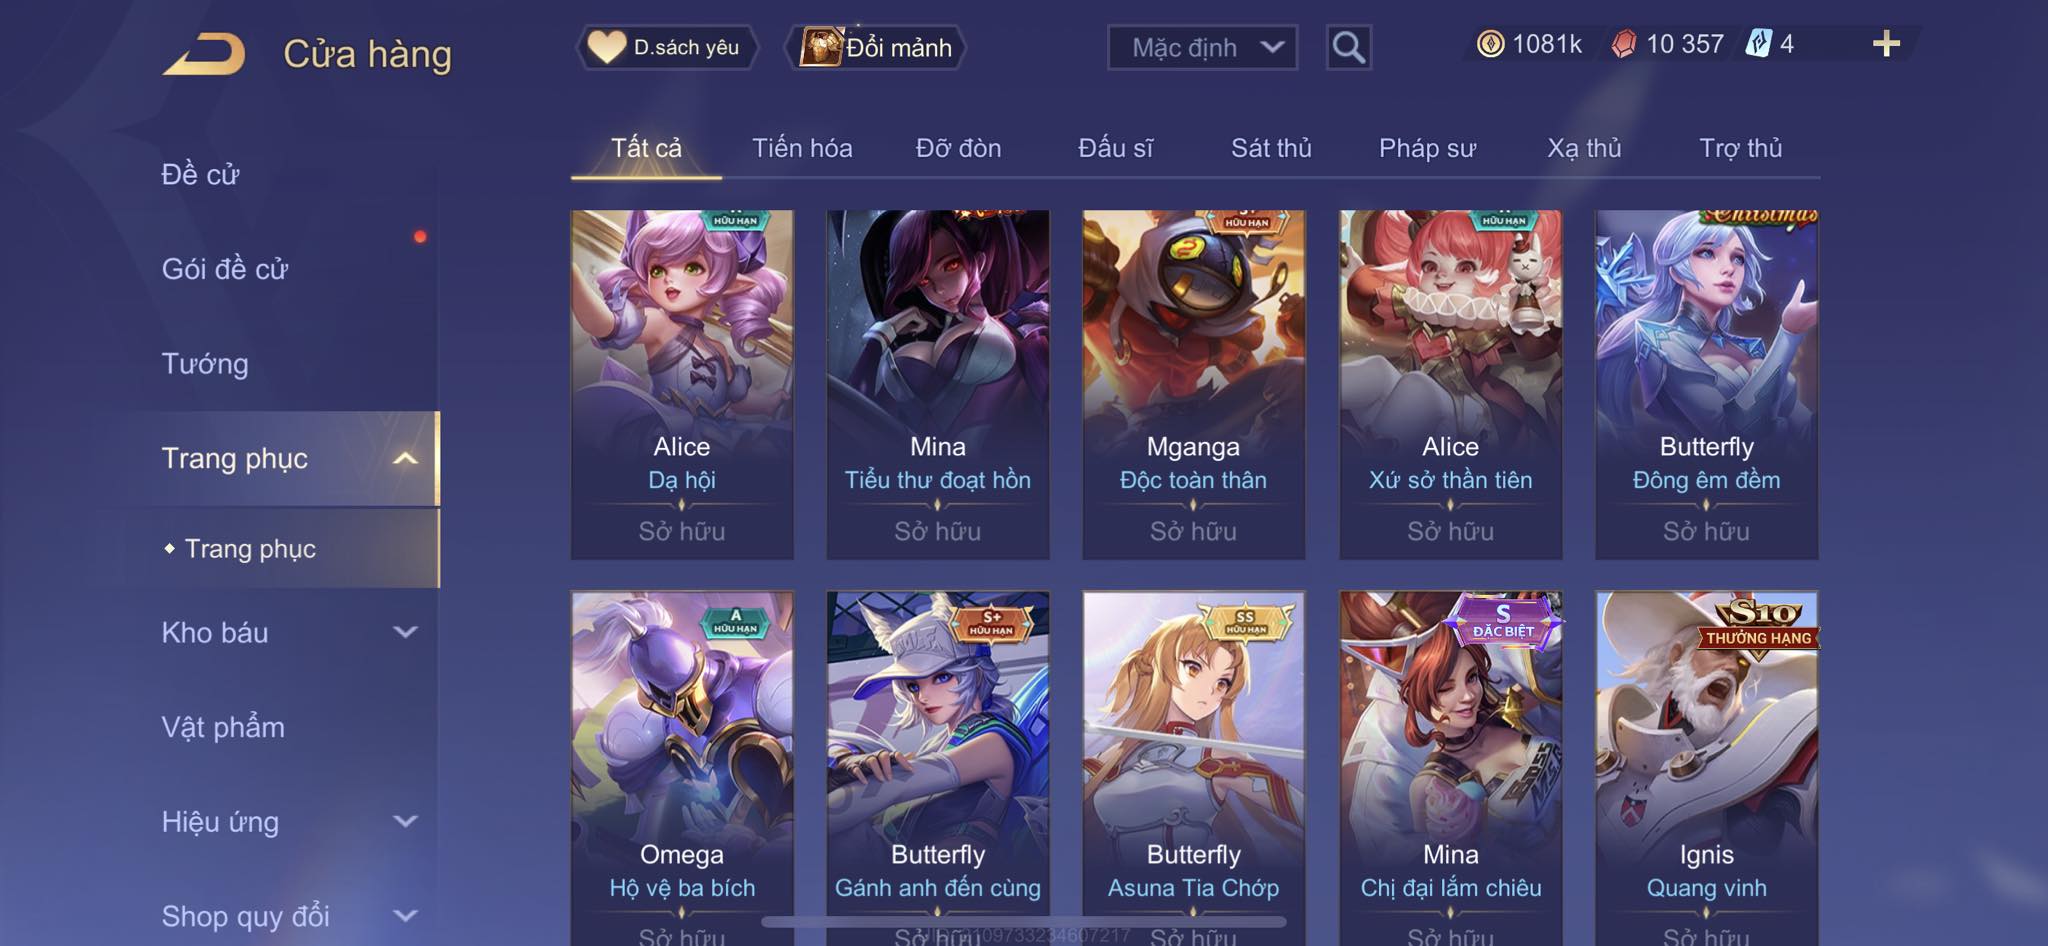Click the blue voucher ticket icon
The width and height of the screenshot is (2048, 946).
point(1758,44)
